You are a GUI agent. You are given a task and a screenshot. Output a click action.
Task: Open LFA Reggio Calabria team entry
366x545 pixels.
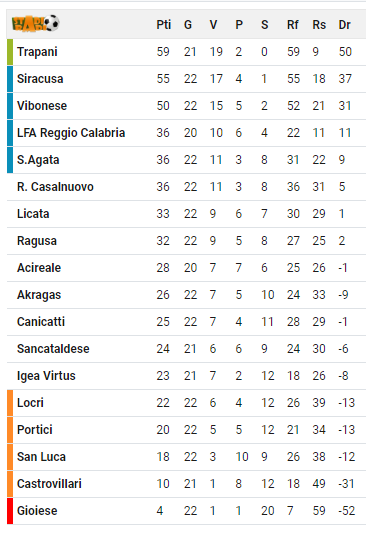tap(71, 133)
